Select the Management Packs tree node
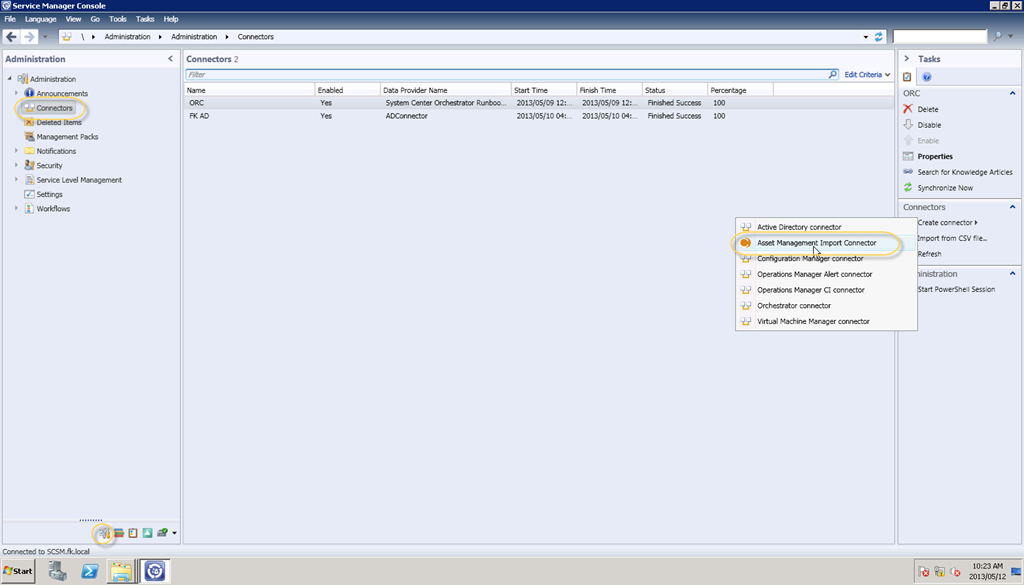1024x585 pixels. (67, 137)
